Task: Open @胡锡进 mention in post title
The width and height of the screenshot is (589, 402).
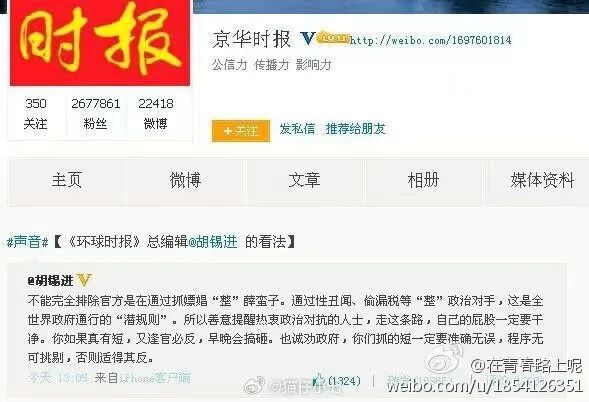Action: tap(213, 242)
